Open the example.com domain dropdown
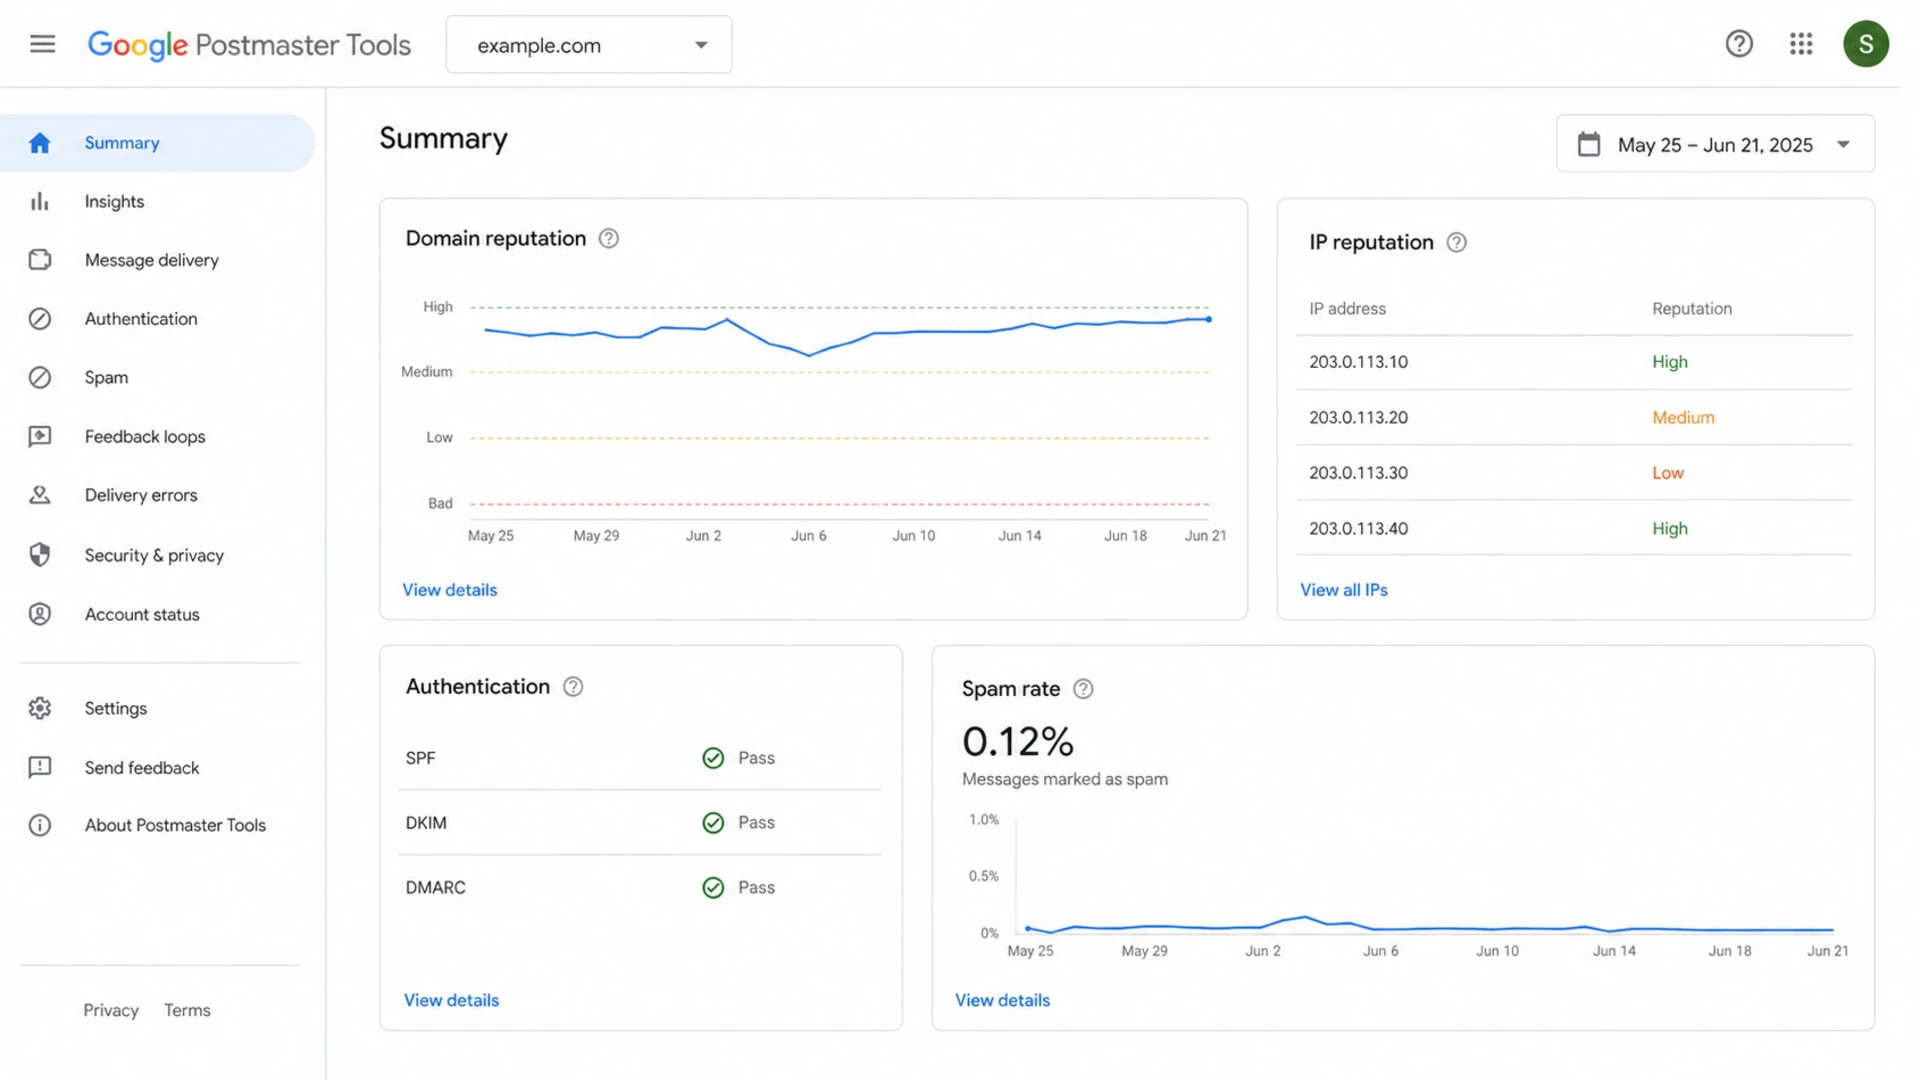The image size is (1920, 1080). (589, 45)
